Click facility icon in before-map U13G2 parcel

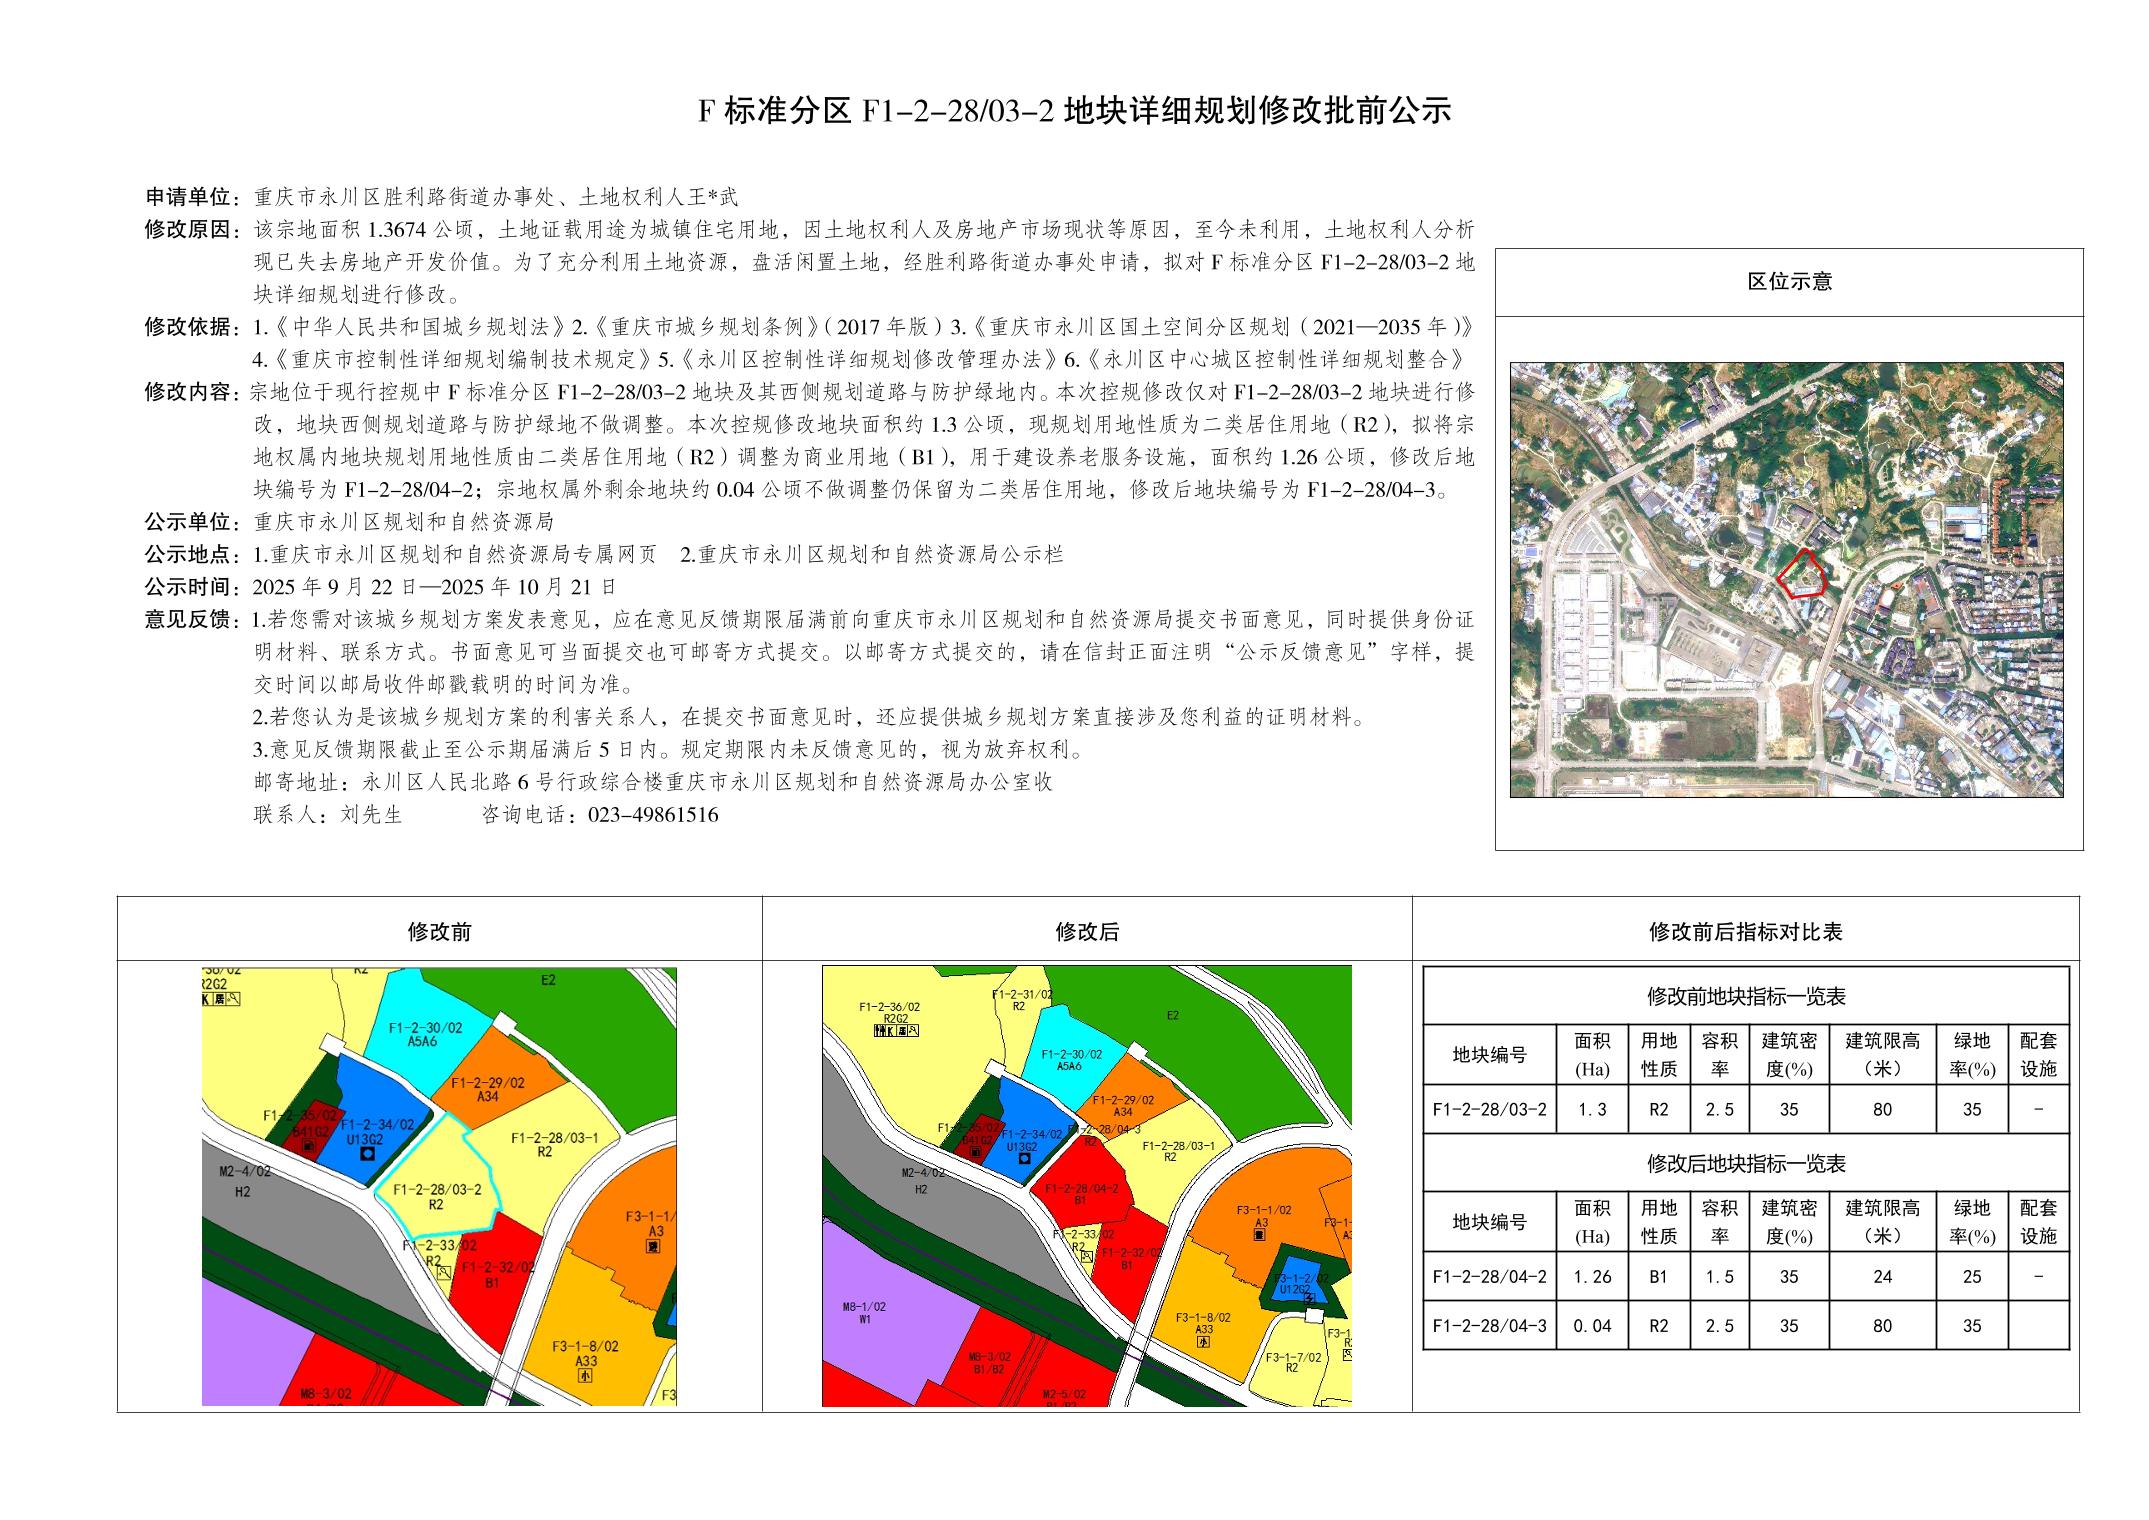367,1154
